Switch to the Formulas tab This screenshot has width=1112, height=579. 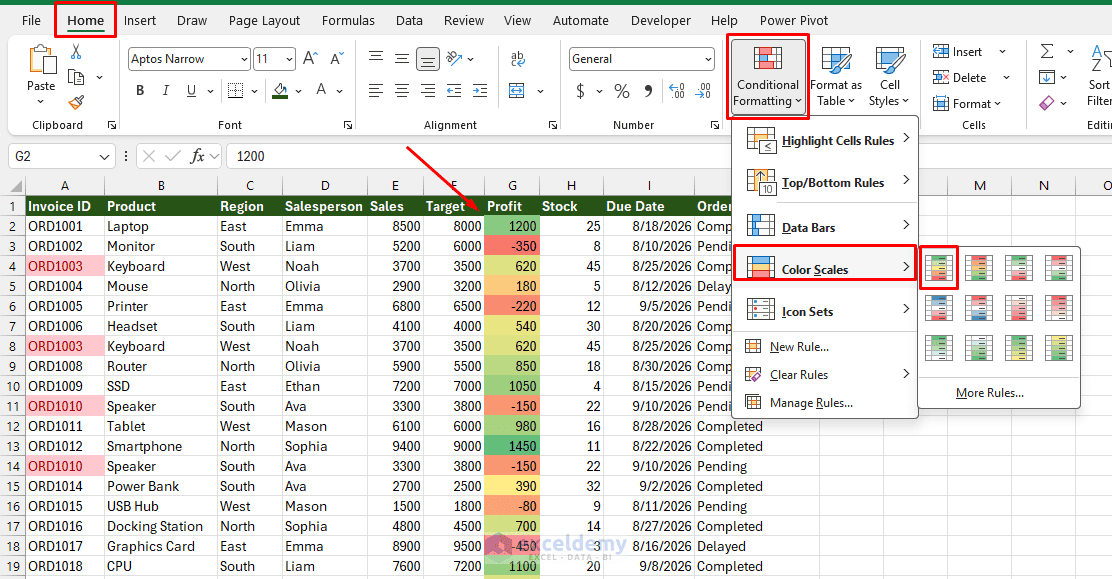coord(348,21)
